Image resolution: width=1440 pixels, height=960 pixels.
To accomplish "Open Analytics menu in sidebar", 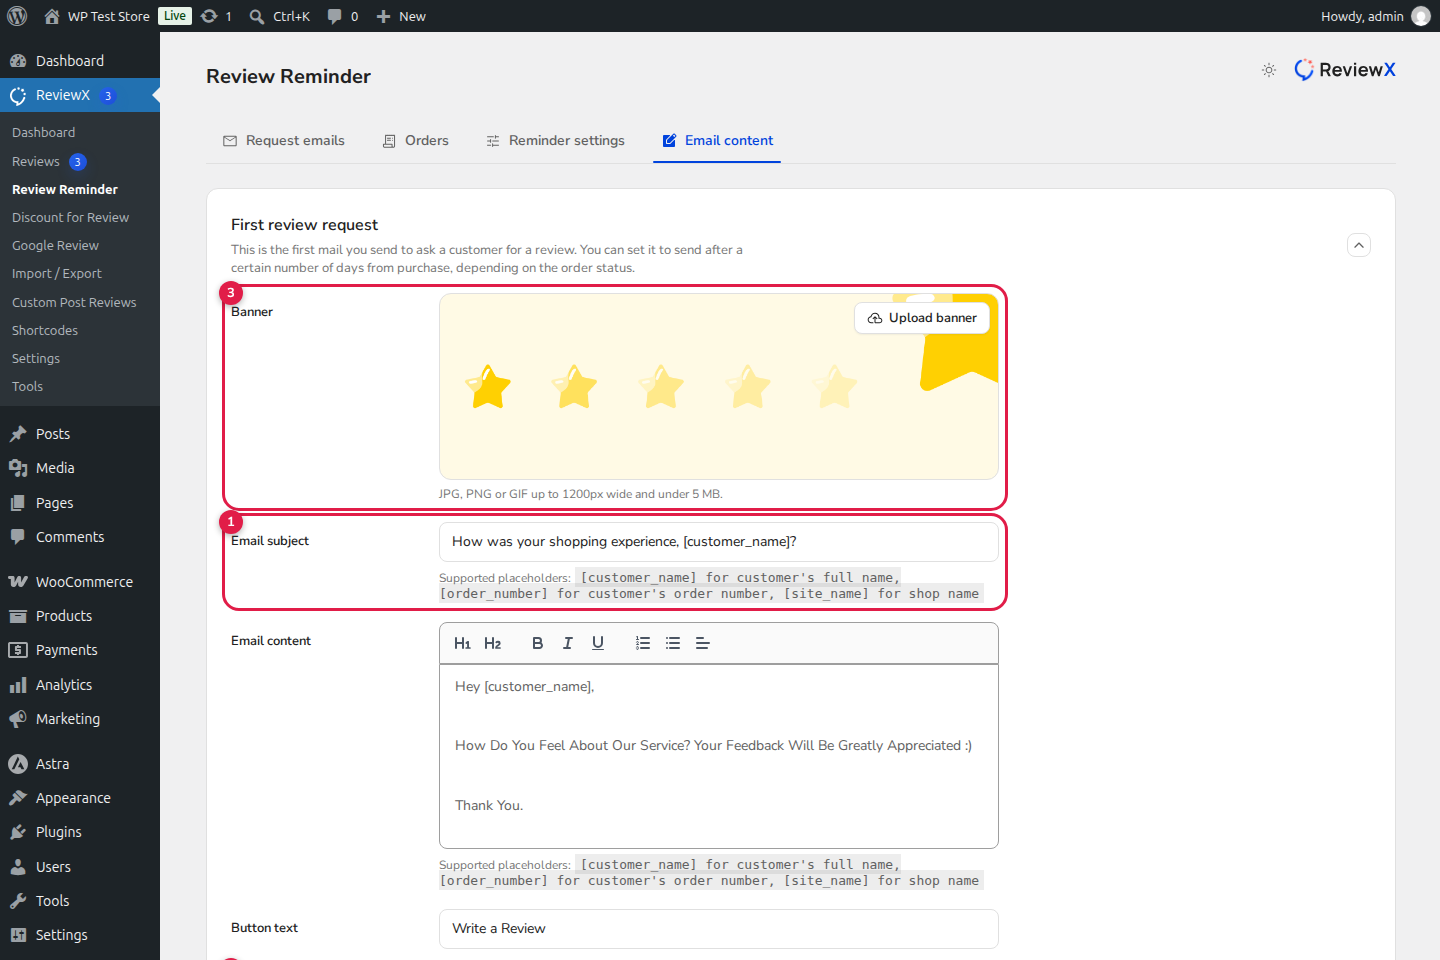I will click(80, 685).
